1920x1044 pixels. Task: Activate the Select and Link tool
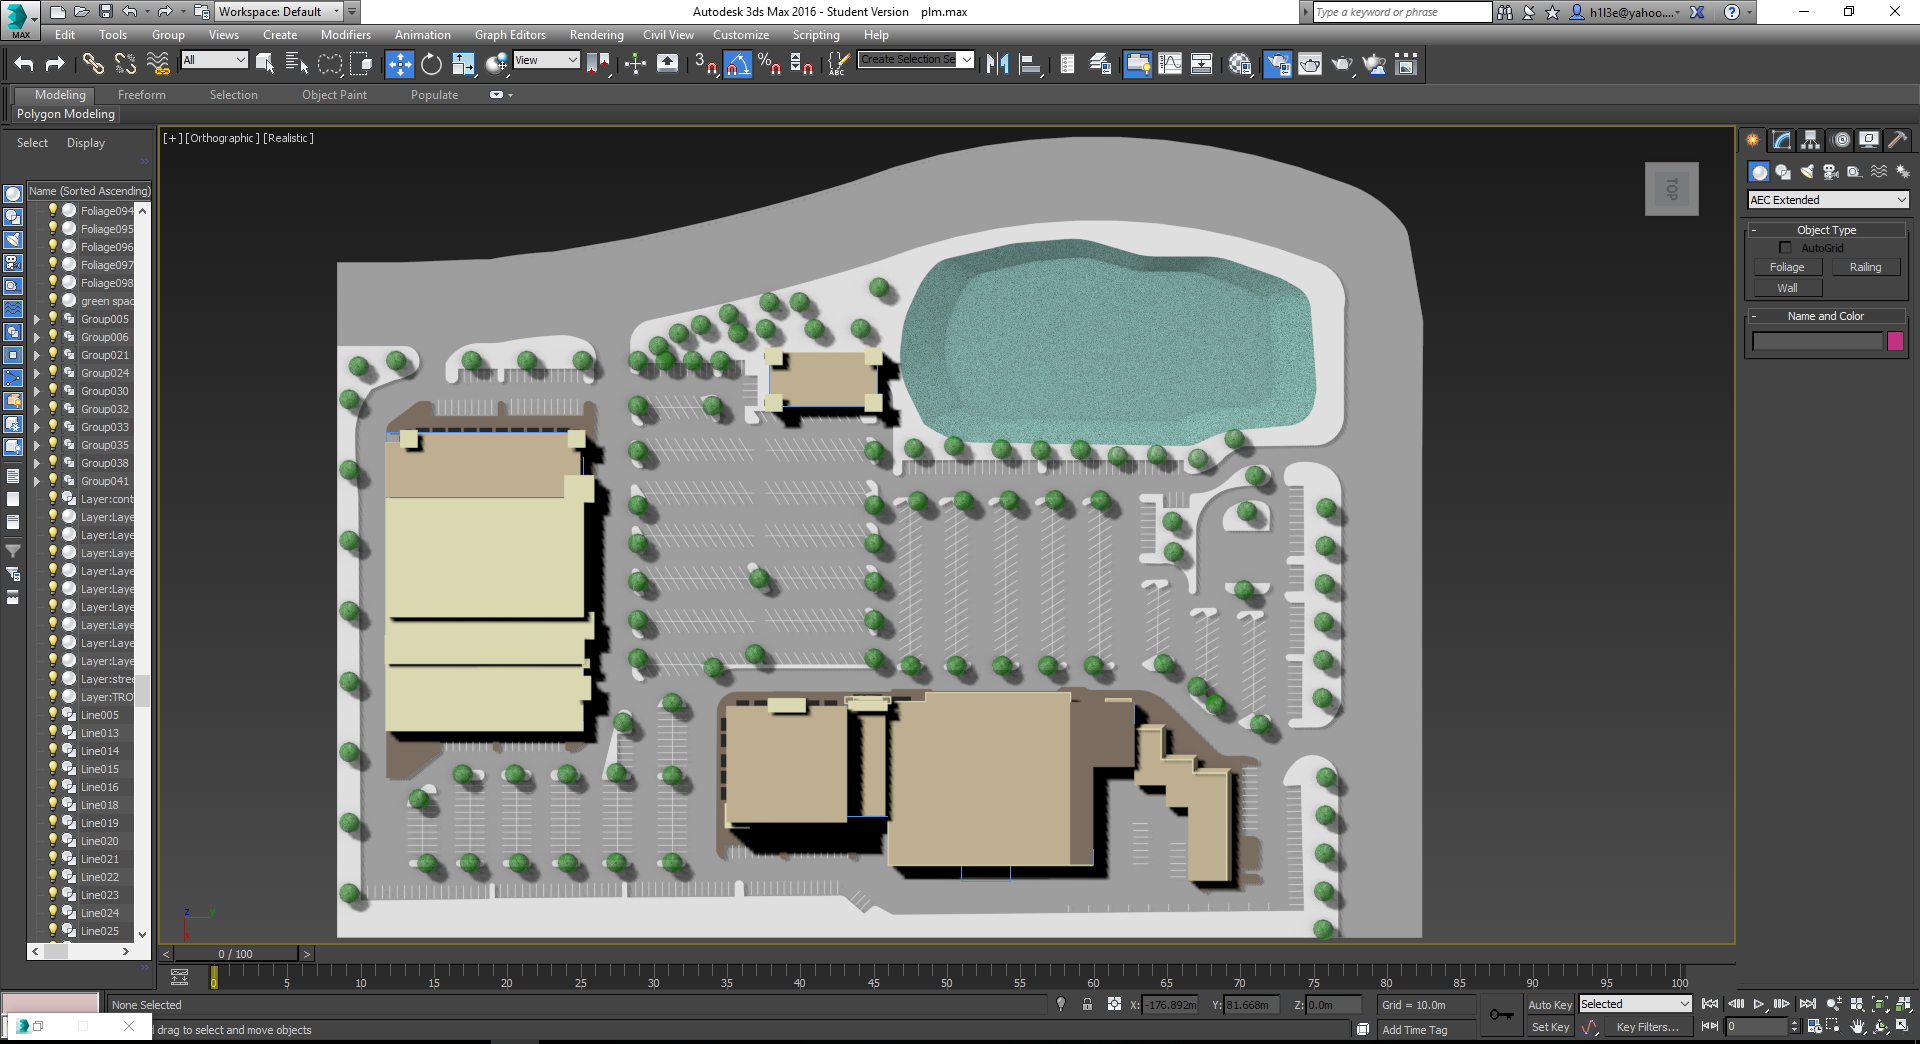click(x=93, y=64)
